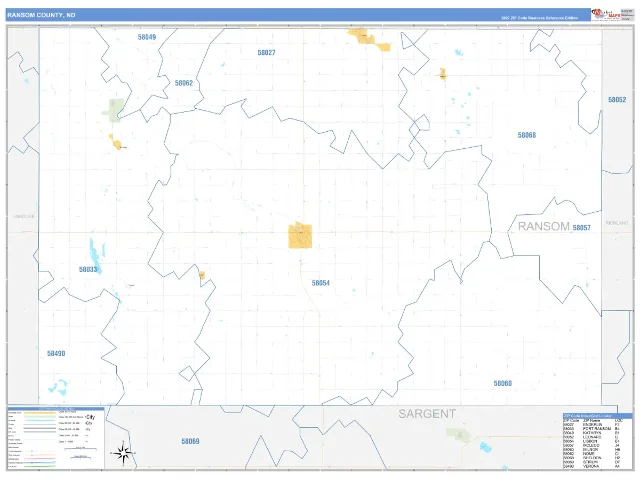Click the SARGENT county name label
The image size is (640, 480).
click(427, 414)
